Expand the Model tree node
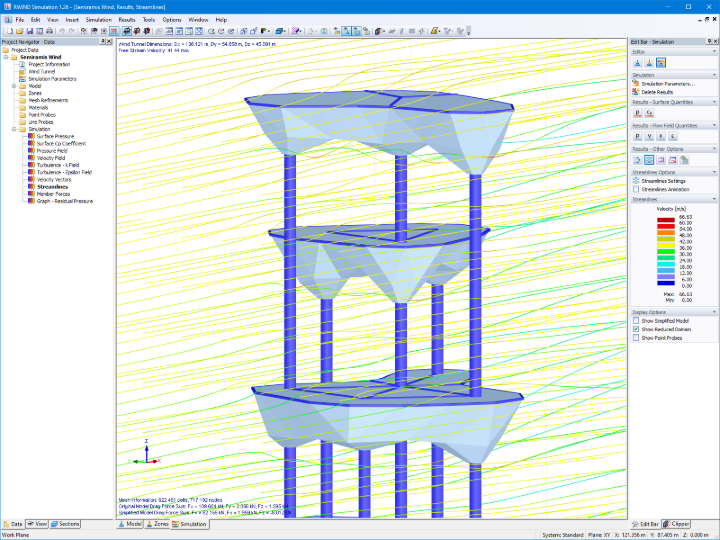 pyautogui.click(x=14, y=86)
